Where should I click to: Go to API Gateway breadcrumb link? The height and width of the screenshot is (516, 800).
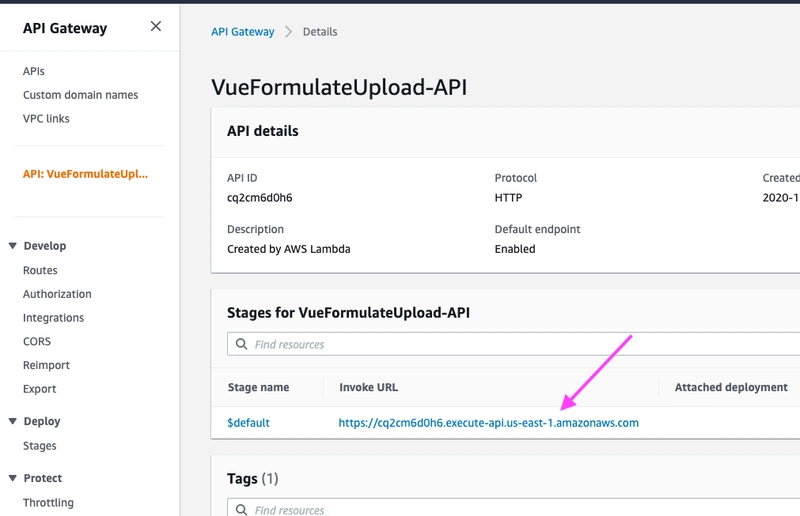(243, 32)
